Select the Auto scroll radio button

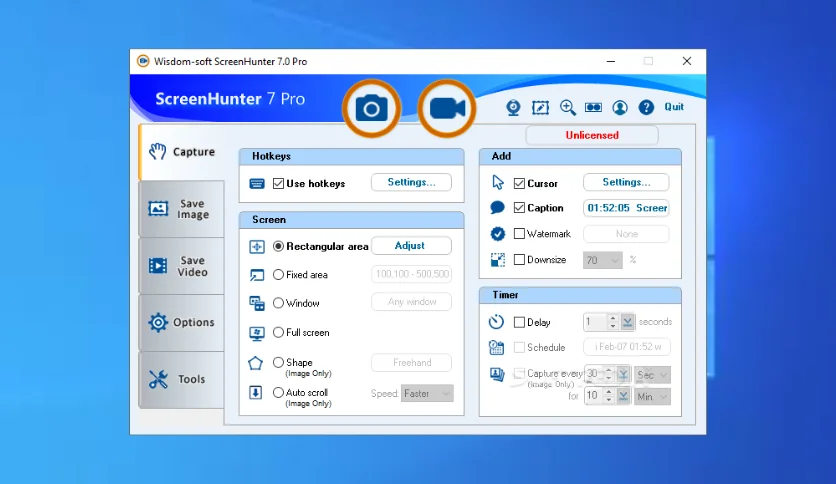point(278,392)
